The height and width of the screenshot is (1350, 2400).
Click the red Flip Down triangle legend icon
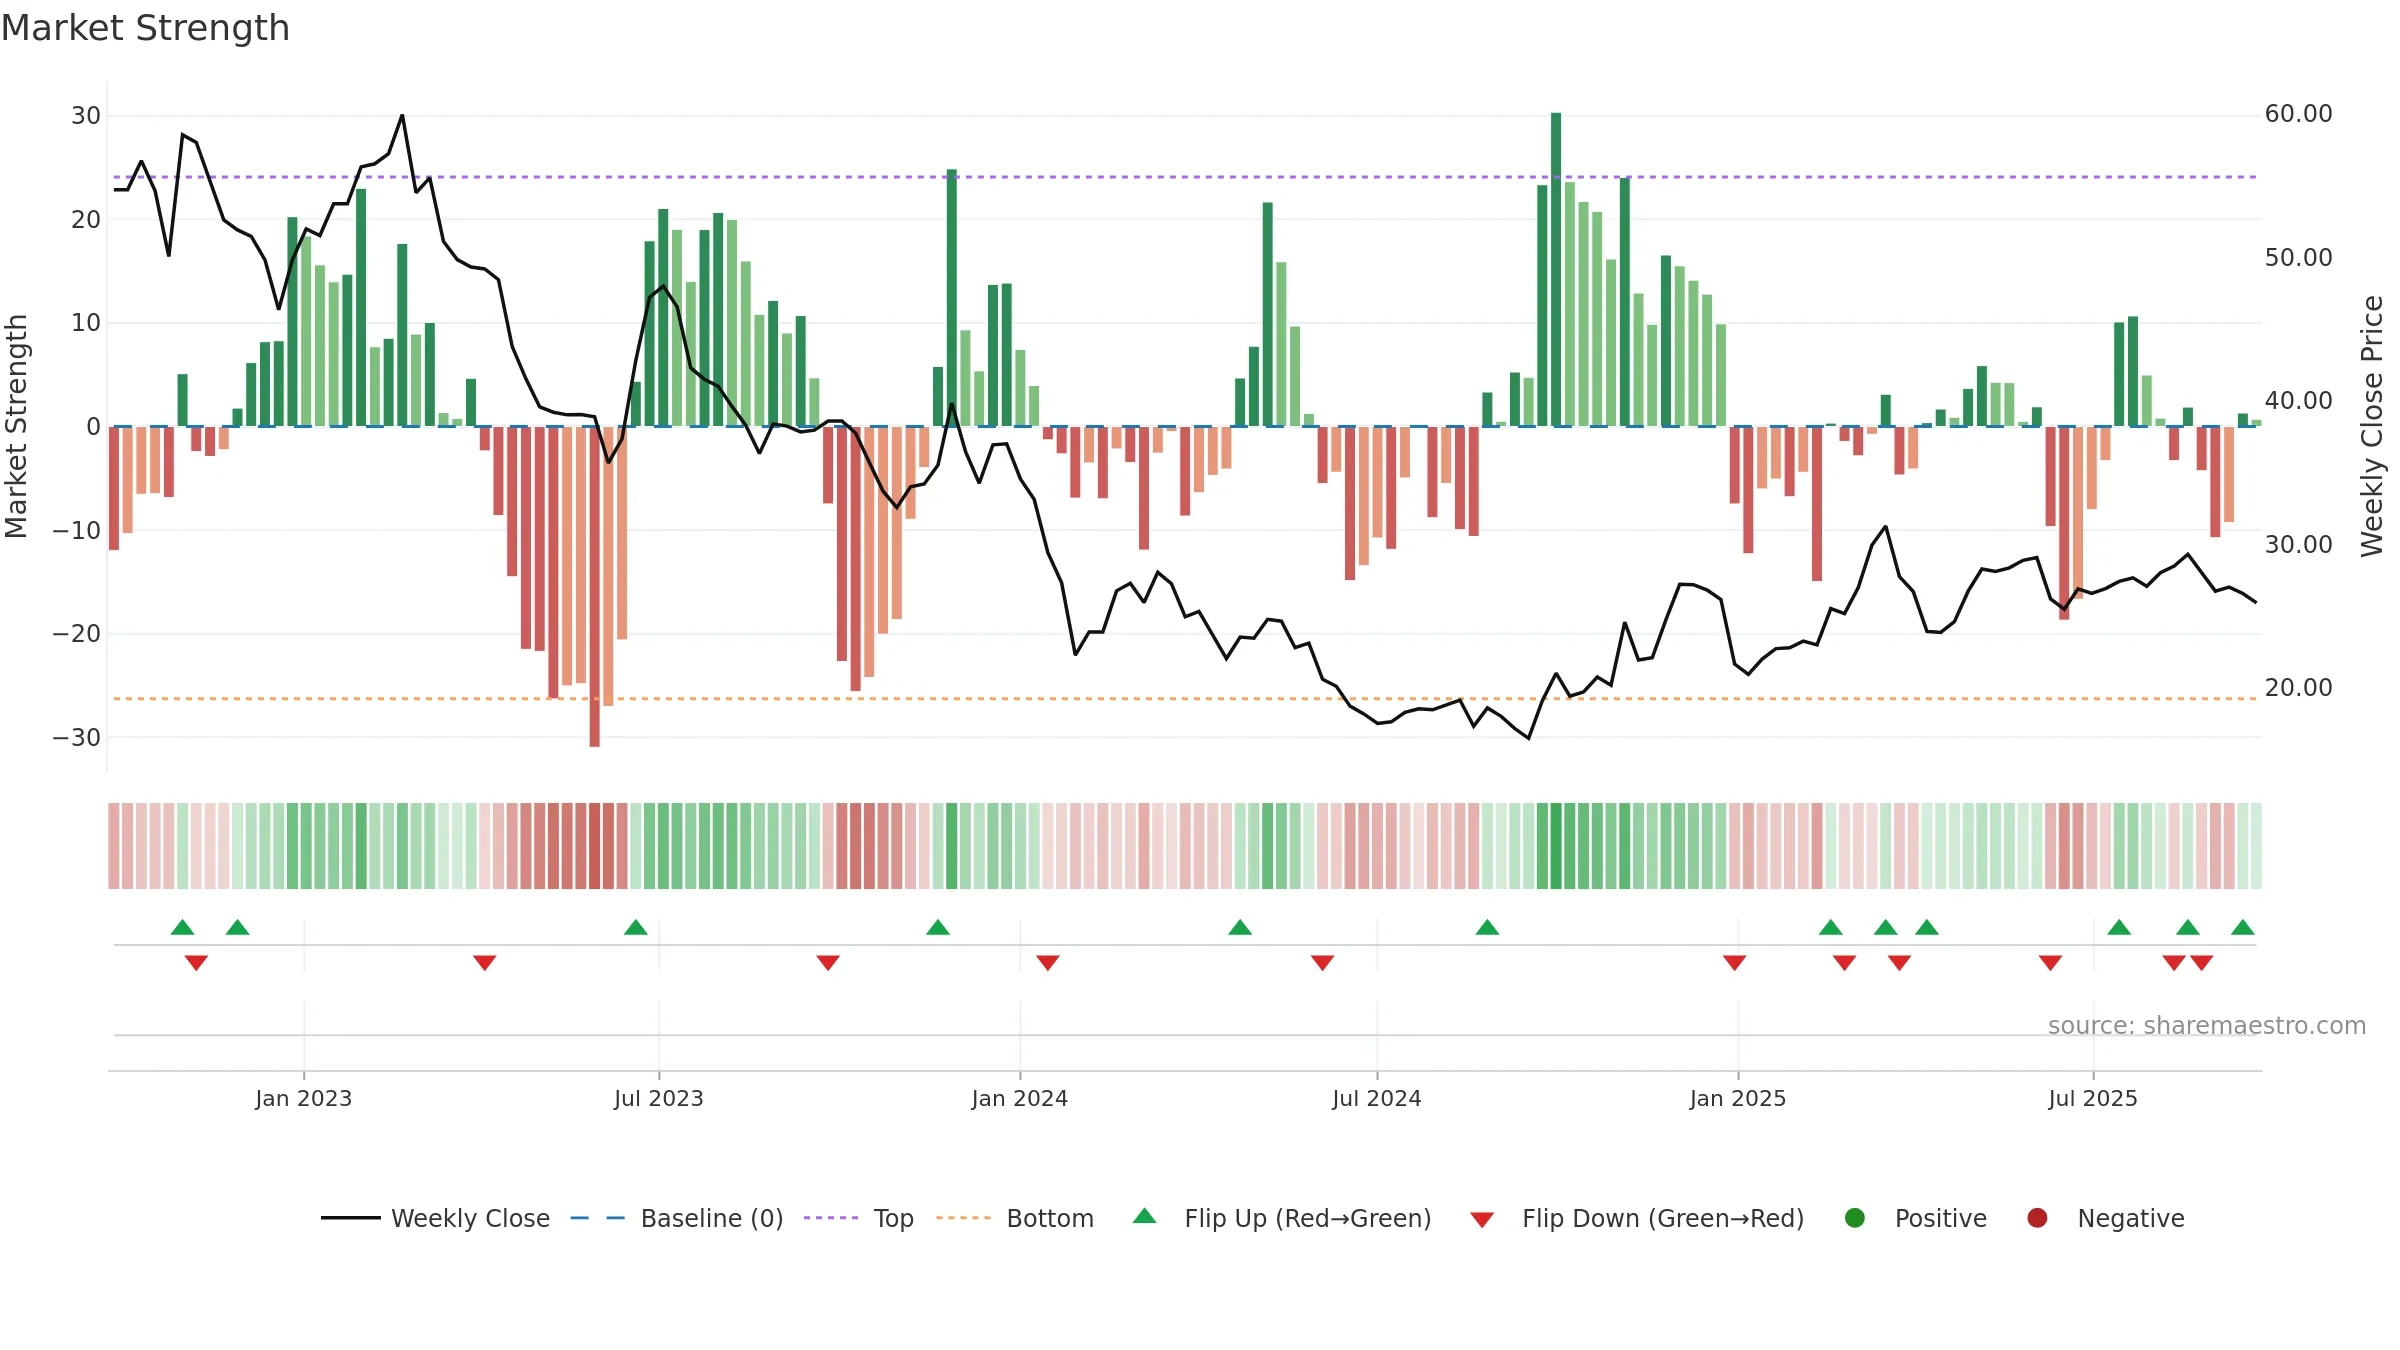tap(1482, 1220)
